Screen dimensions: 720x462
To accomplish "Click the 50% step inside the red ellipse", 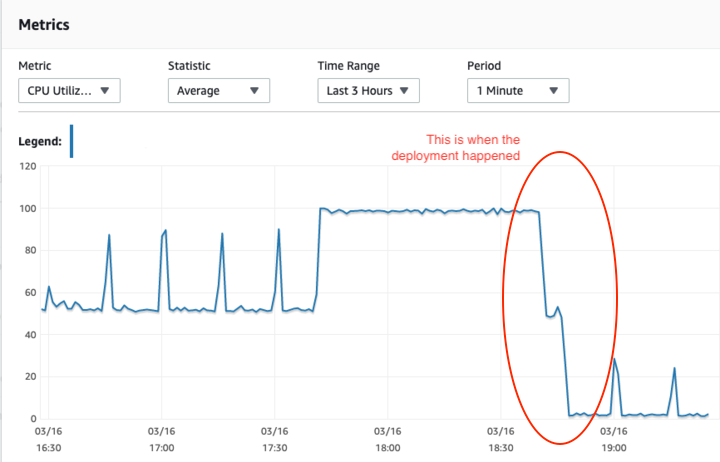I will tap(551, 315).
